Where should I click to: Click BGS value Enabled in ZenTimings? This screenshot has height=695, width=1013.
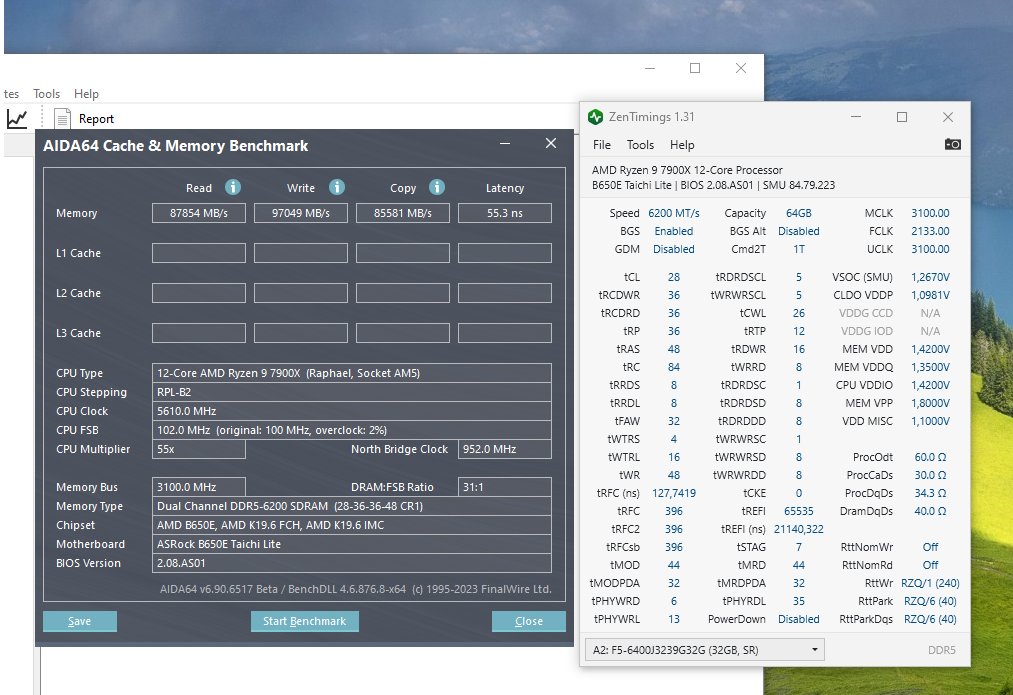click(674, 231)
